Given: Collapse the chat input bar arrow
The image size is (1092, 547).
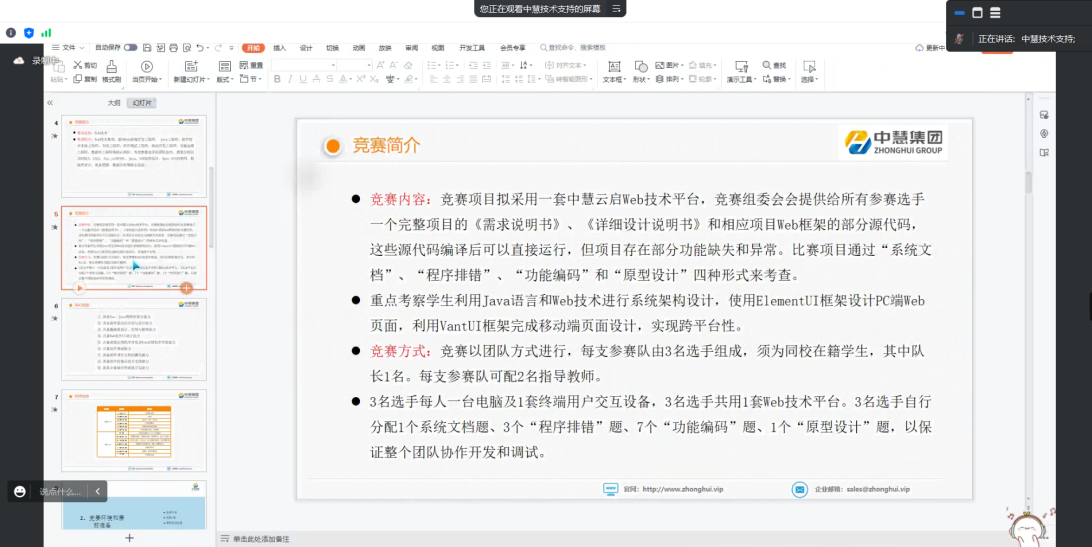Looking at the screenshot, I should (x=98, y=491).
